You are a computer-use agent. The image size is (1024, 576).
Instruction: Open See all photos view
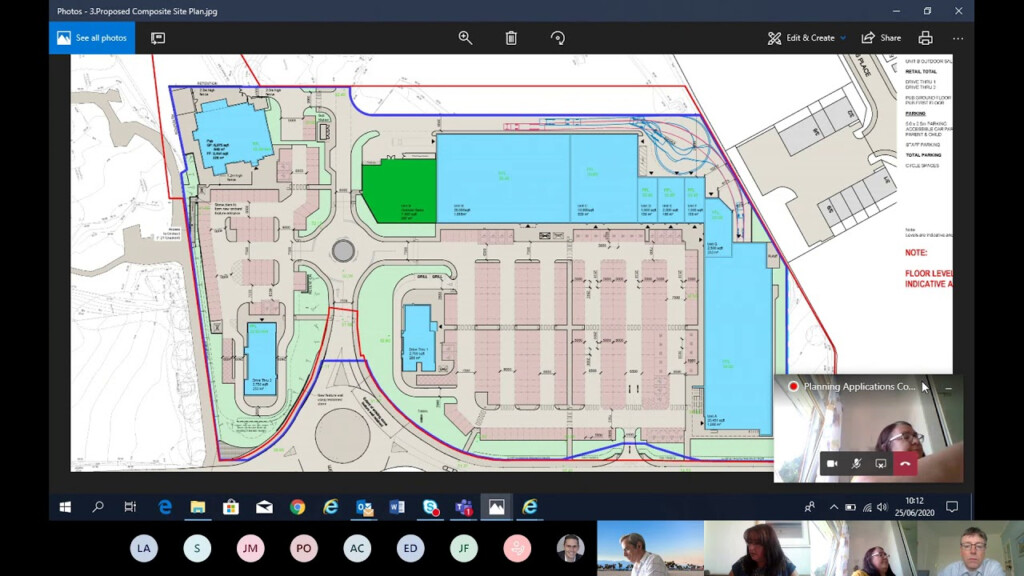(x=92, y=38)
